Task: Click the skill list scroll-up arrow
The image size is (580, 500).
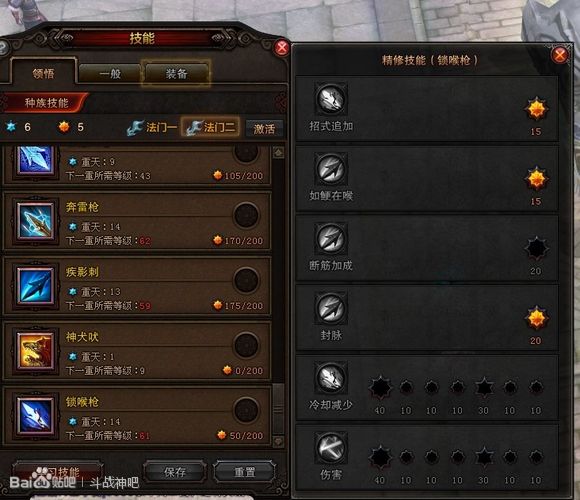Action: pos(278,152)
